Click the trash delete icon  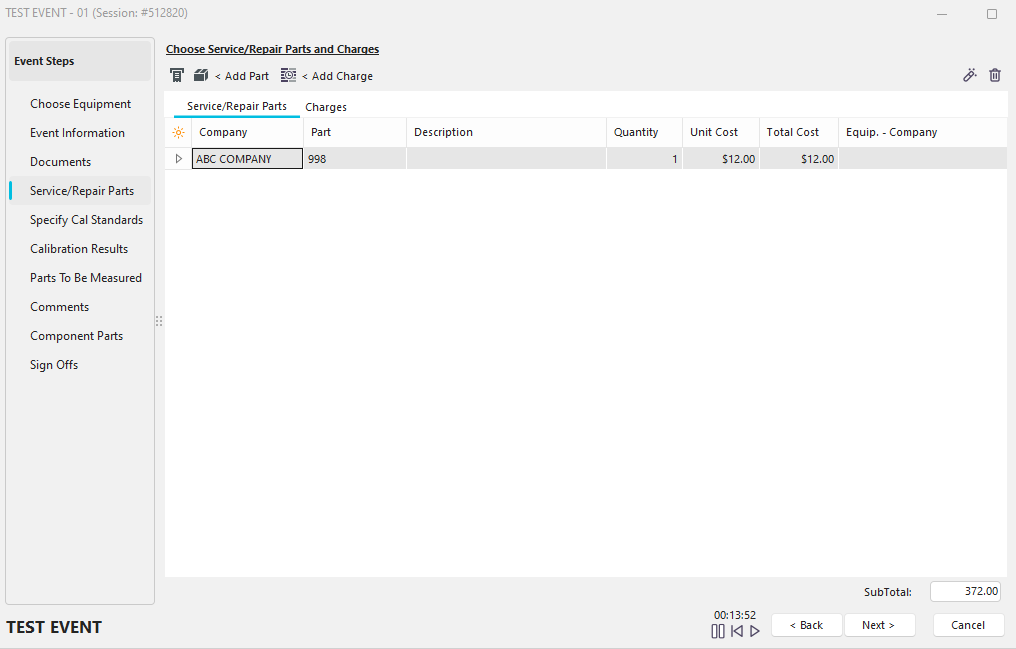coord(995,75)
